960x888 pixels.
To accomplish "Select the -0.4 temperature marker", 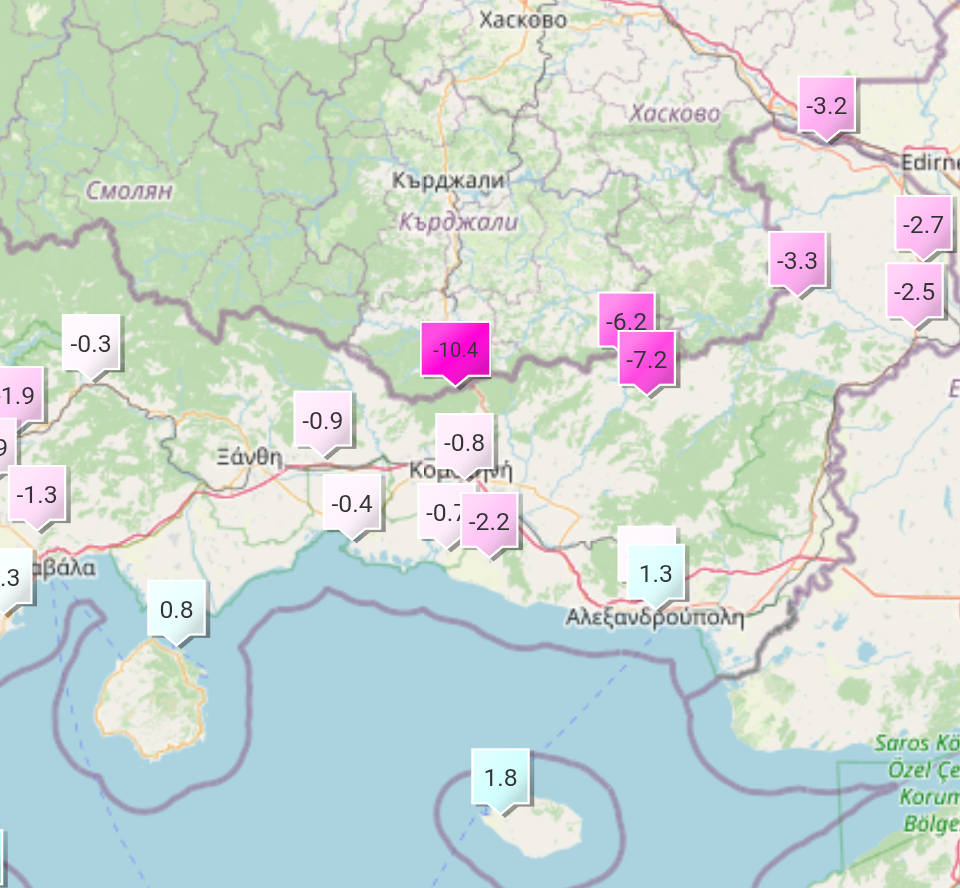I will (352, 503).
